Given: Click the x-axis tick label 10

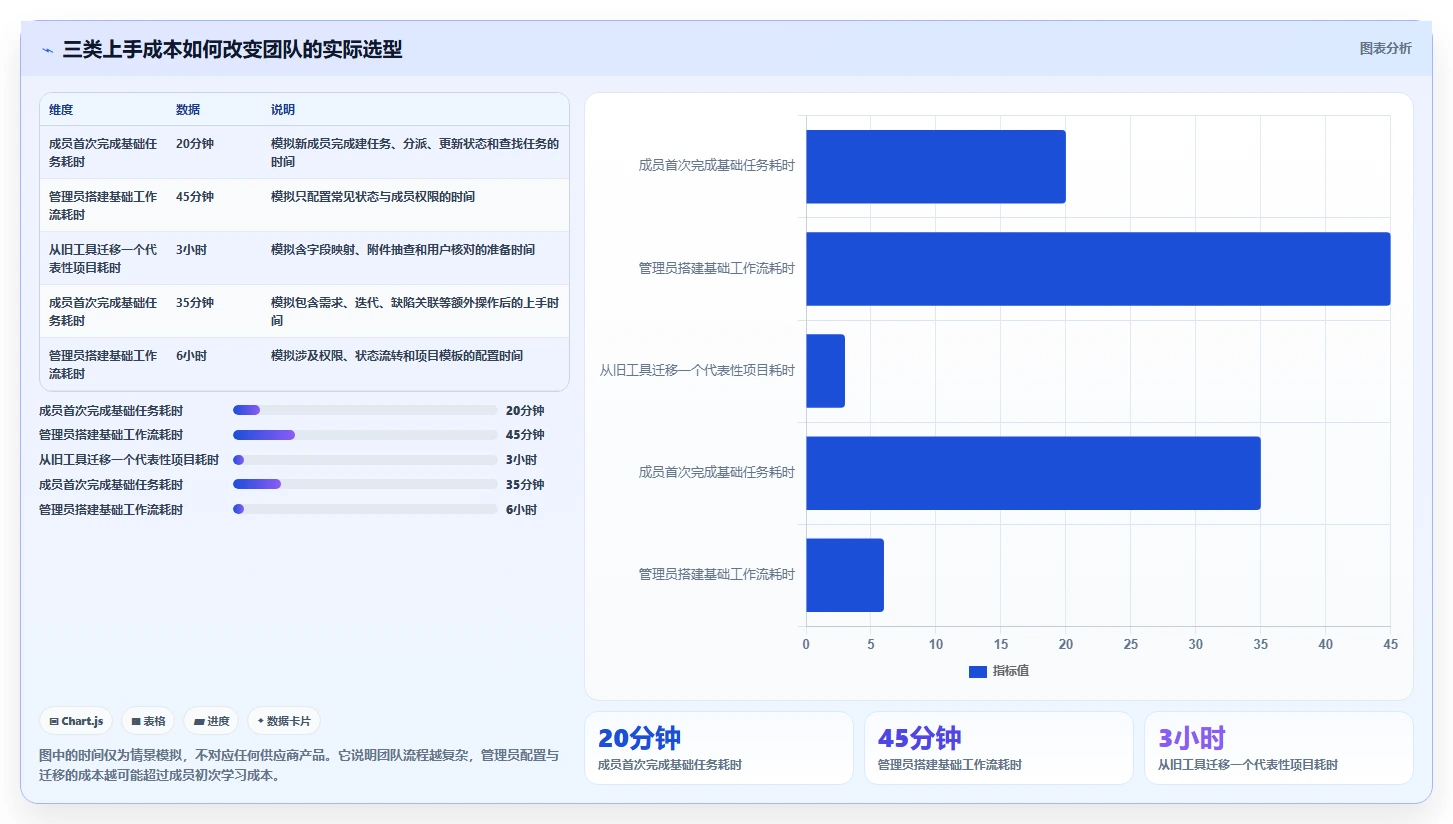Looking at the screenshot, I should click(x=936, y=645).
